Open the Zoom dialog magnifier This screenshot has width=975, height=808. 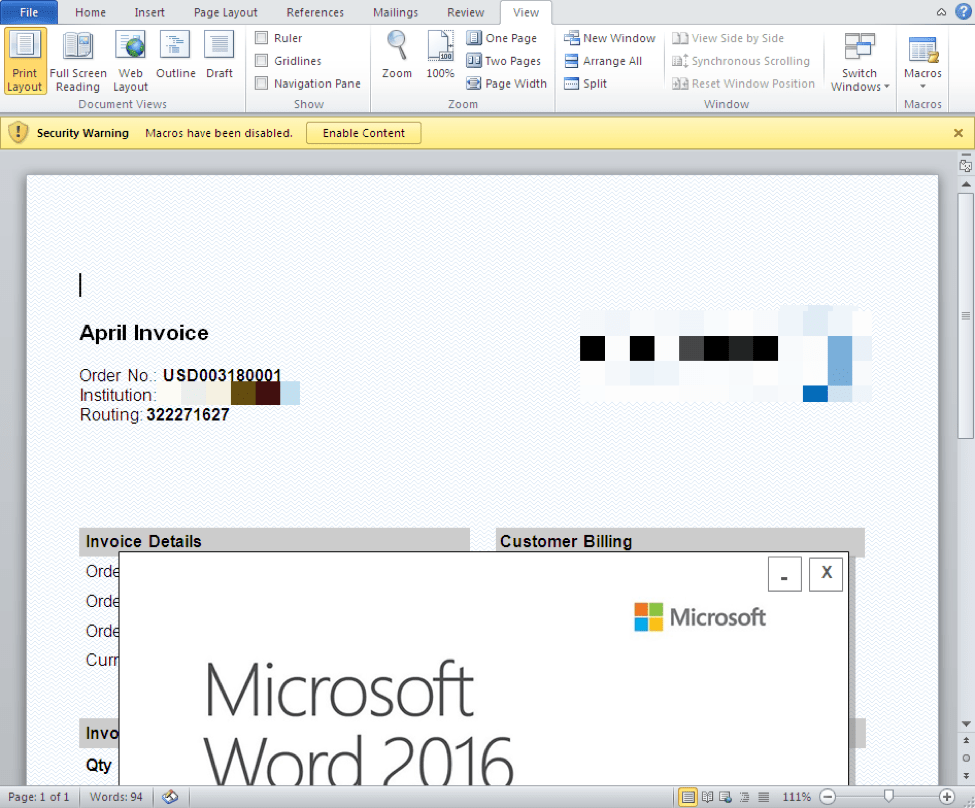click(x=397, y=55)
